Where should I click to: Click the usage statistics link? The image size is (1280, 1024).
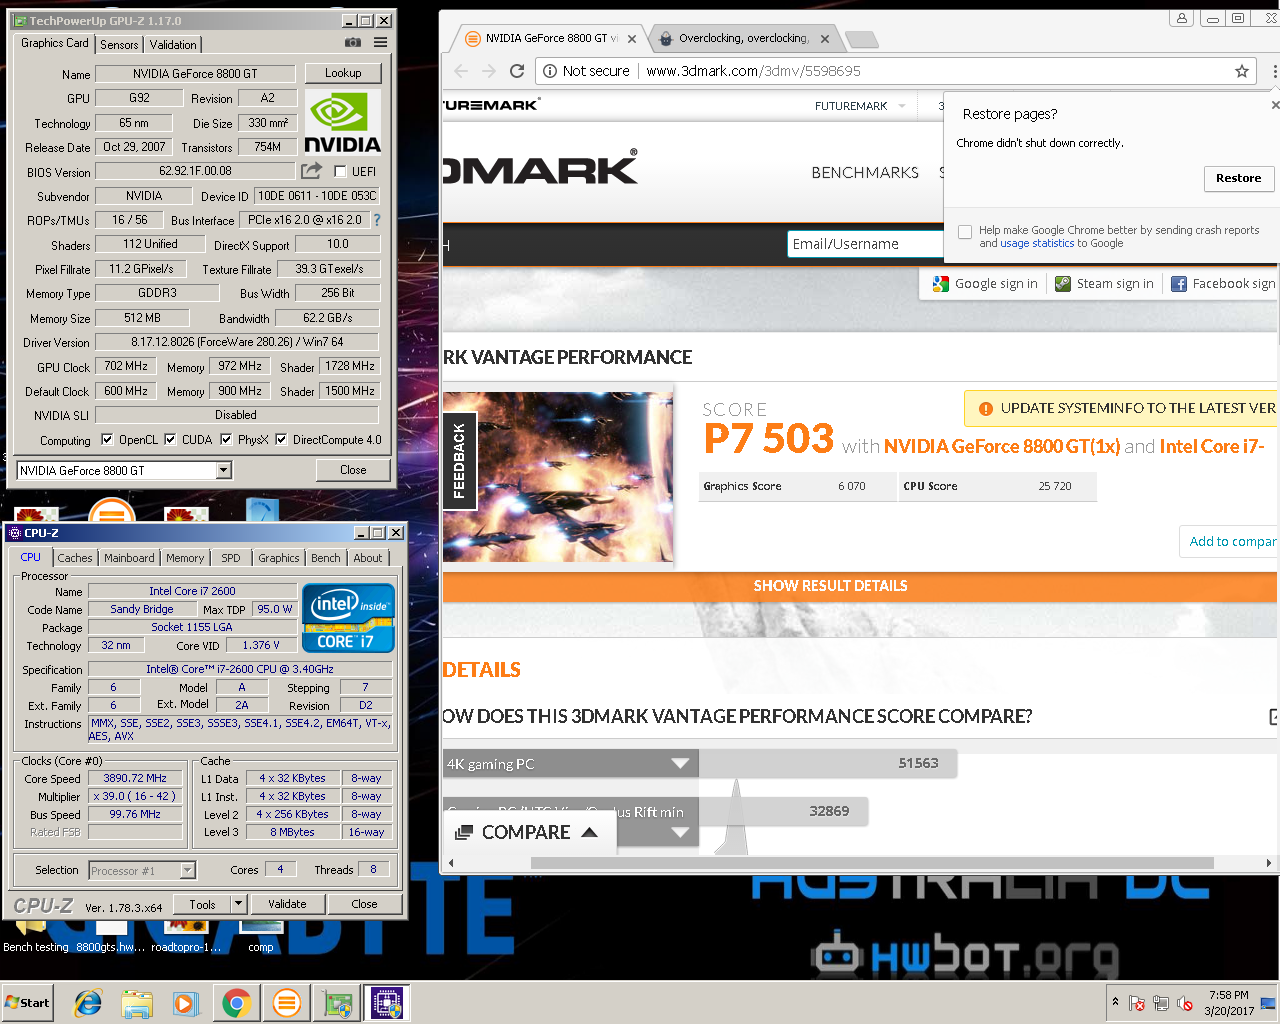(x=1037, y=243)
